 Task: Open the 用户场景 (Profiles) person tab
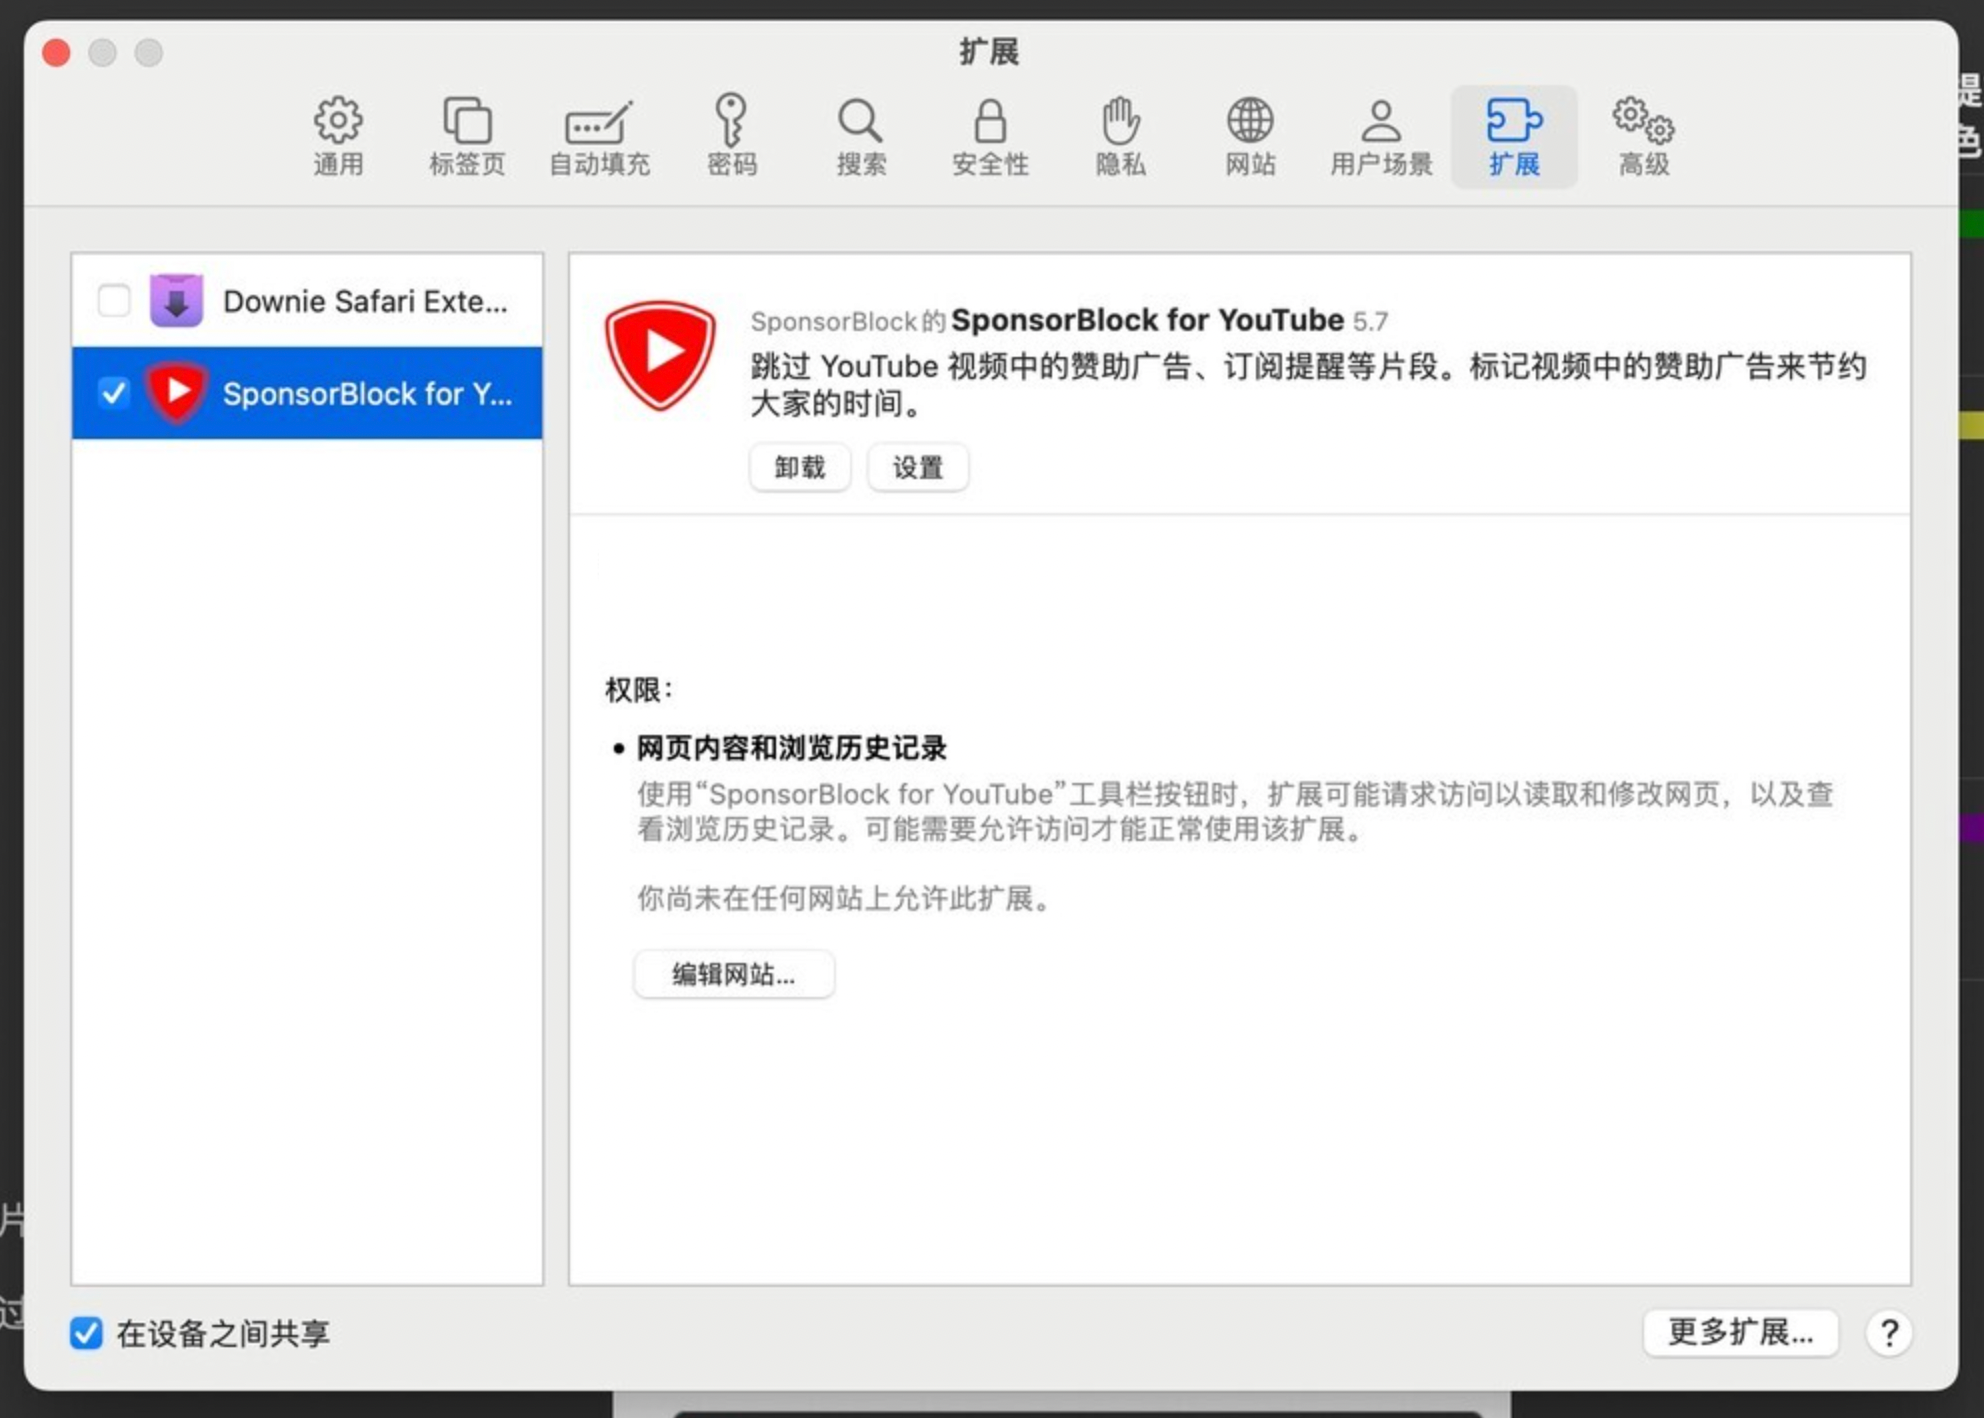click(x=1381, y=137)
